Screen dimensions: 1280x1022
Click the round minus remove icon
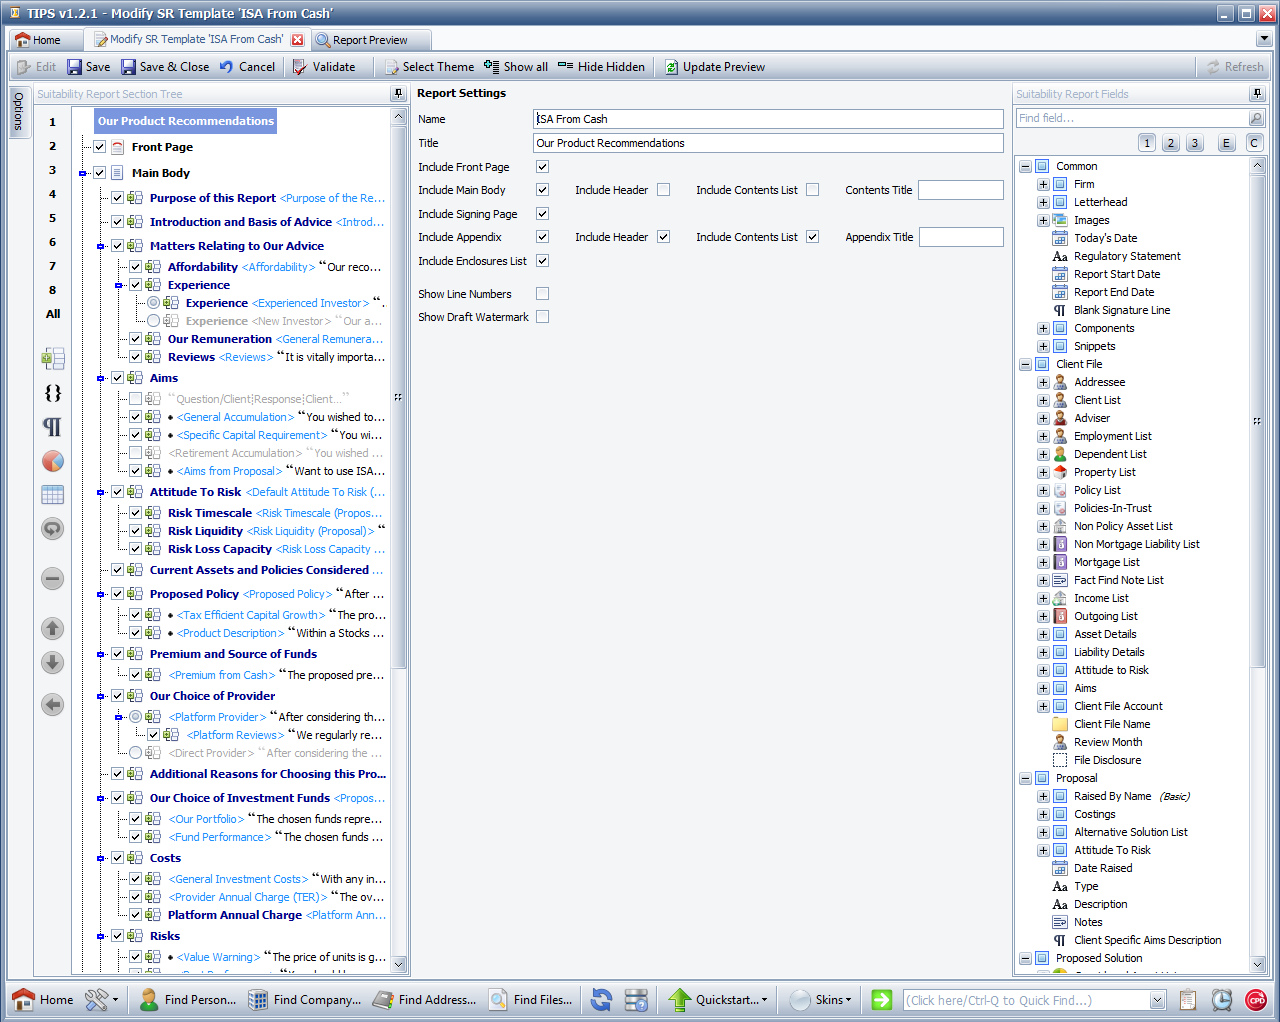53,578
